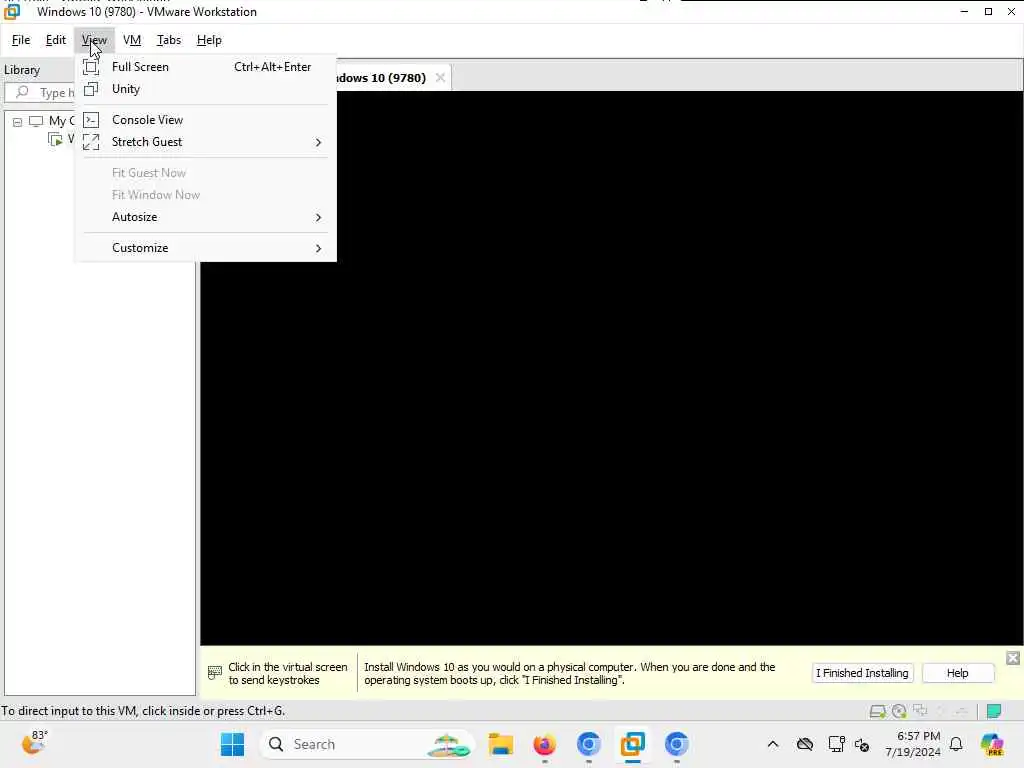Click the hard disk status icon
The width and height of the screenshot is (1024, 768).
tap(878, 711)
